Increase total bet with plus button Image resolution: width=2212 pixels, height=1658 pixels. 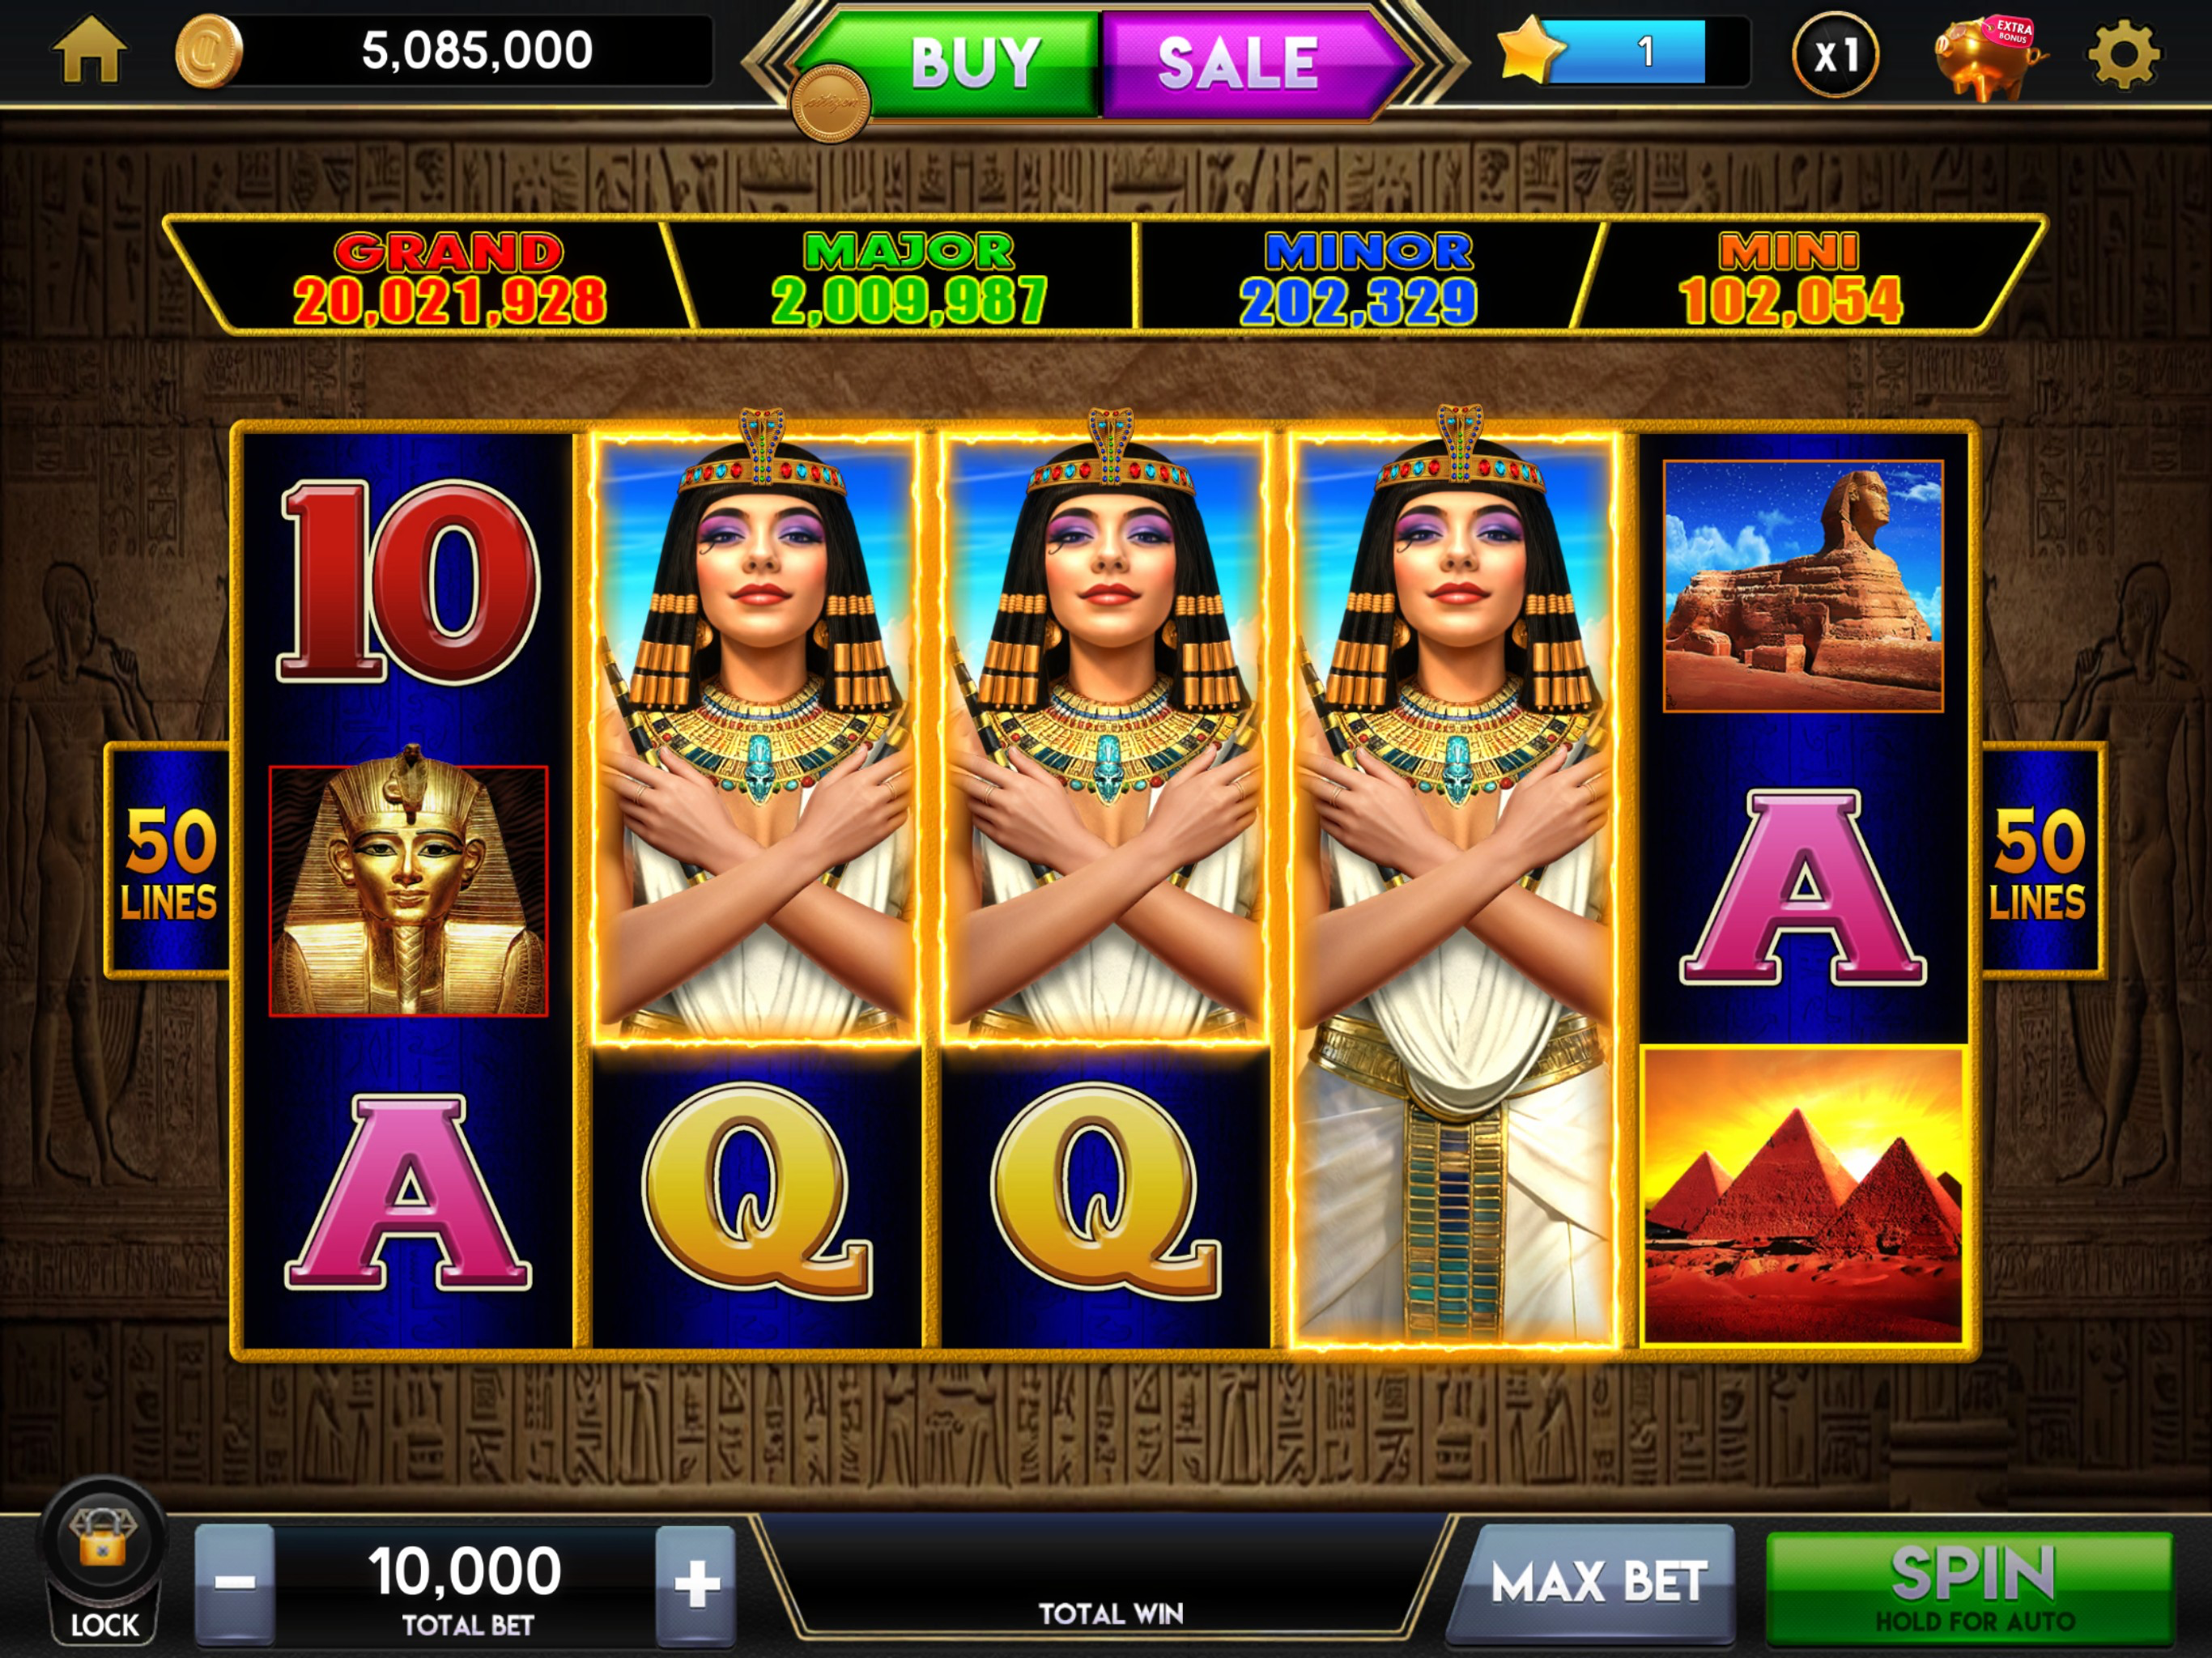(696, 1584)
